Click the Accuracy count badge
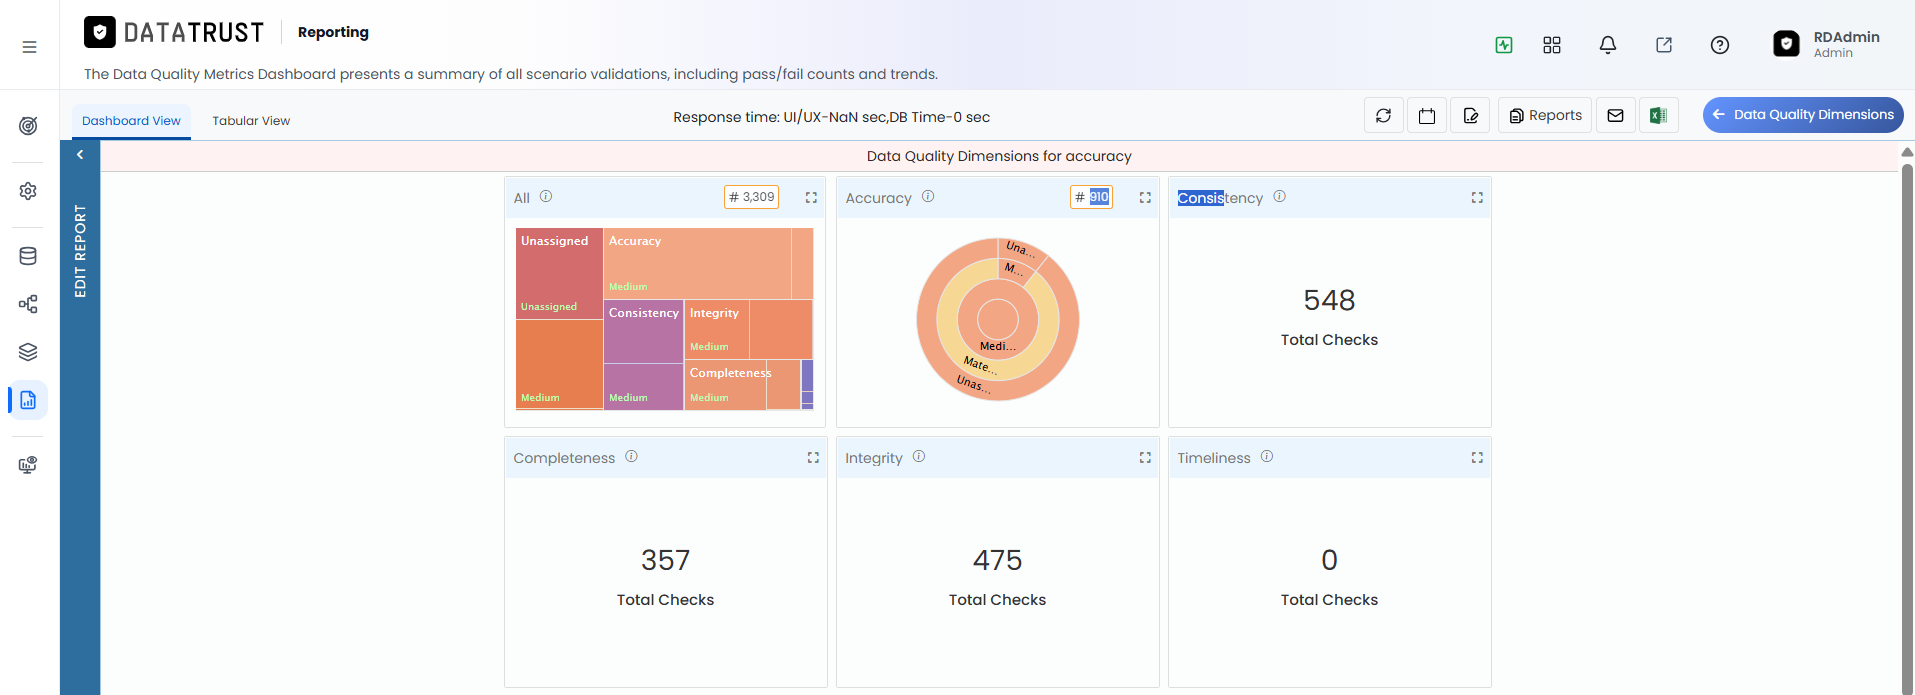Viewport: 1915px width, 695px height. (x=1091, y=197)
